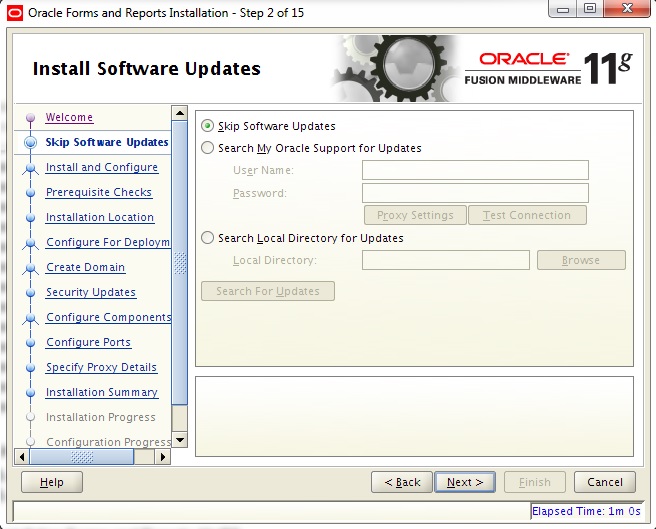Click the Configure Ports step icon

(x=30, y=343)
